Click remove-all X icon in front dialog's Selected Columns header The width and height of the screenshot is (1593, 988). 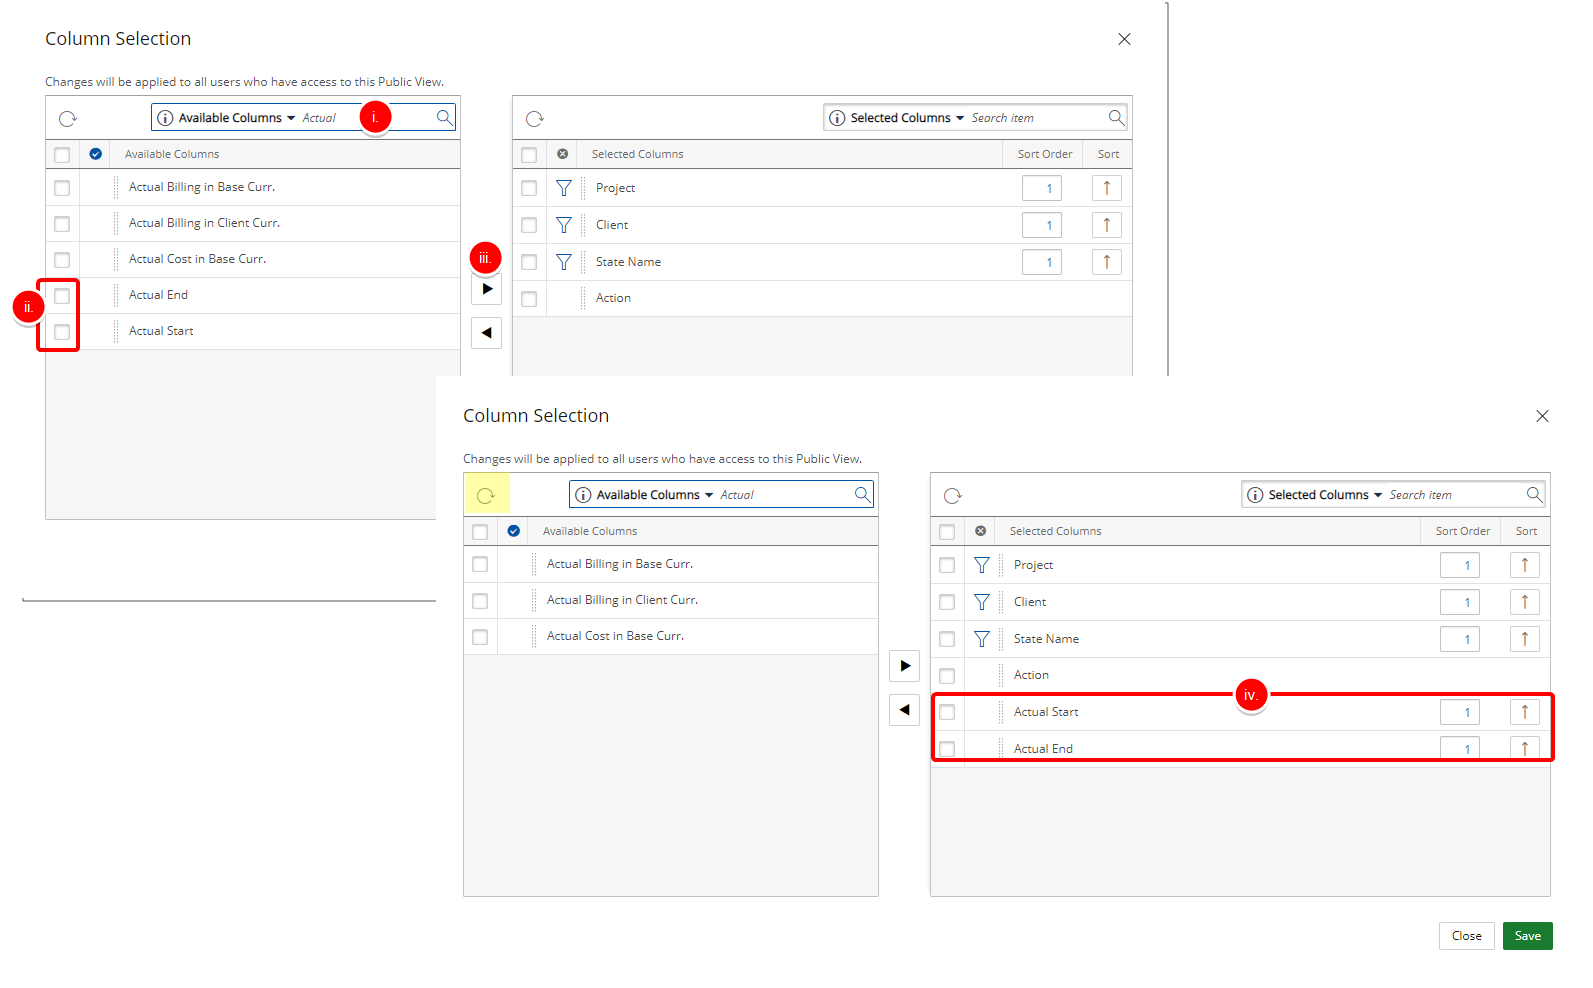(980, 531)
